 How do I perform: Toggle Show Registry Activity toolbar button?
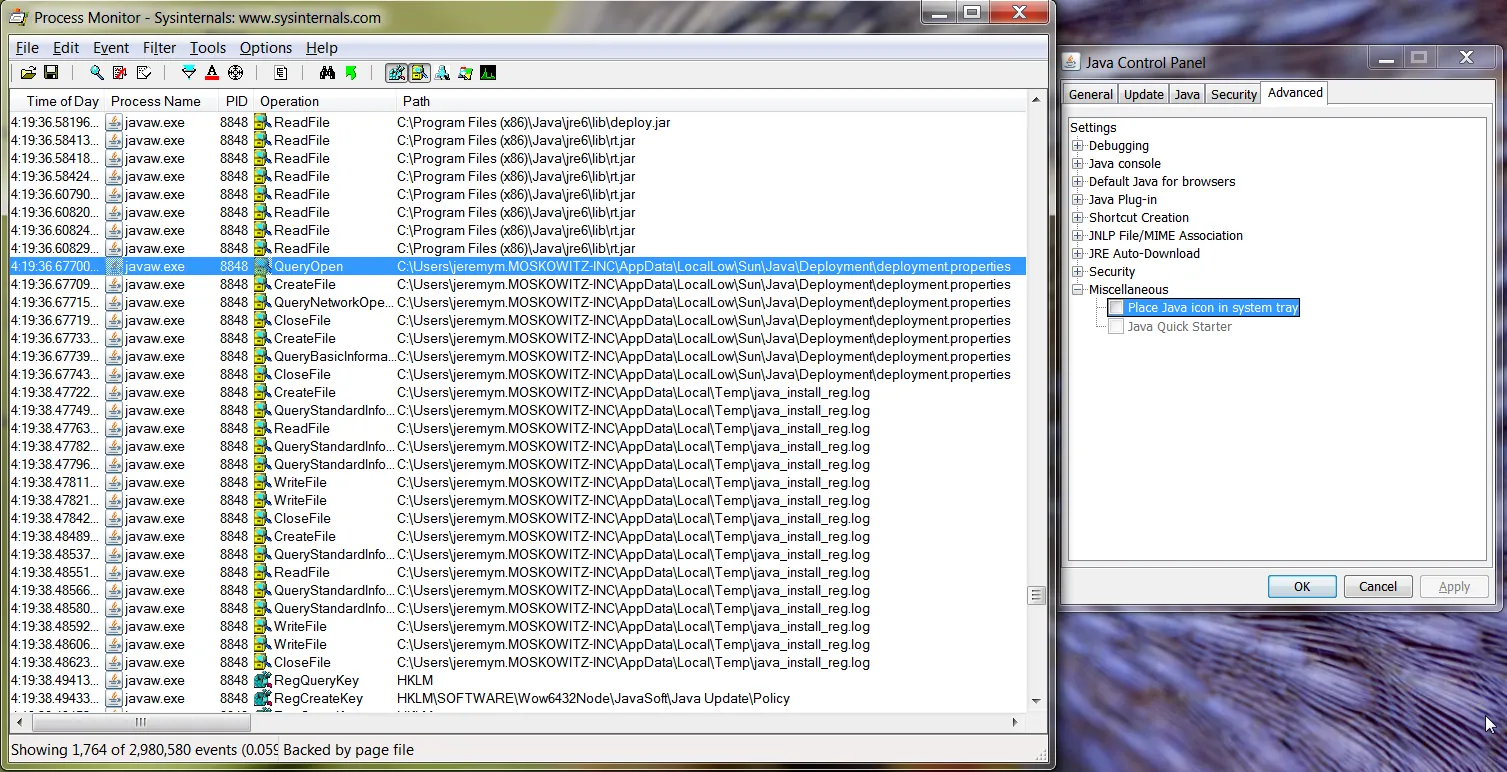tap(396, 73)
